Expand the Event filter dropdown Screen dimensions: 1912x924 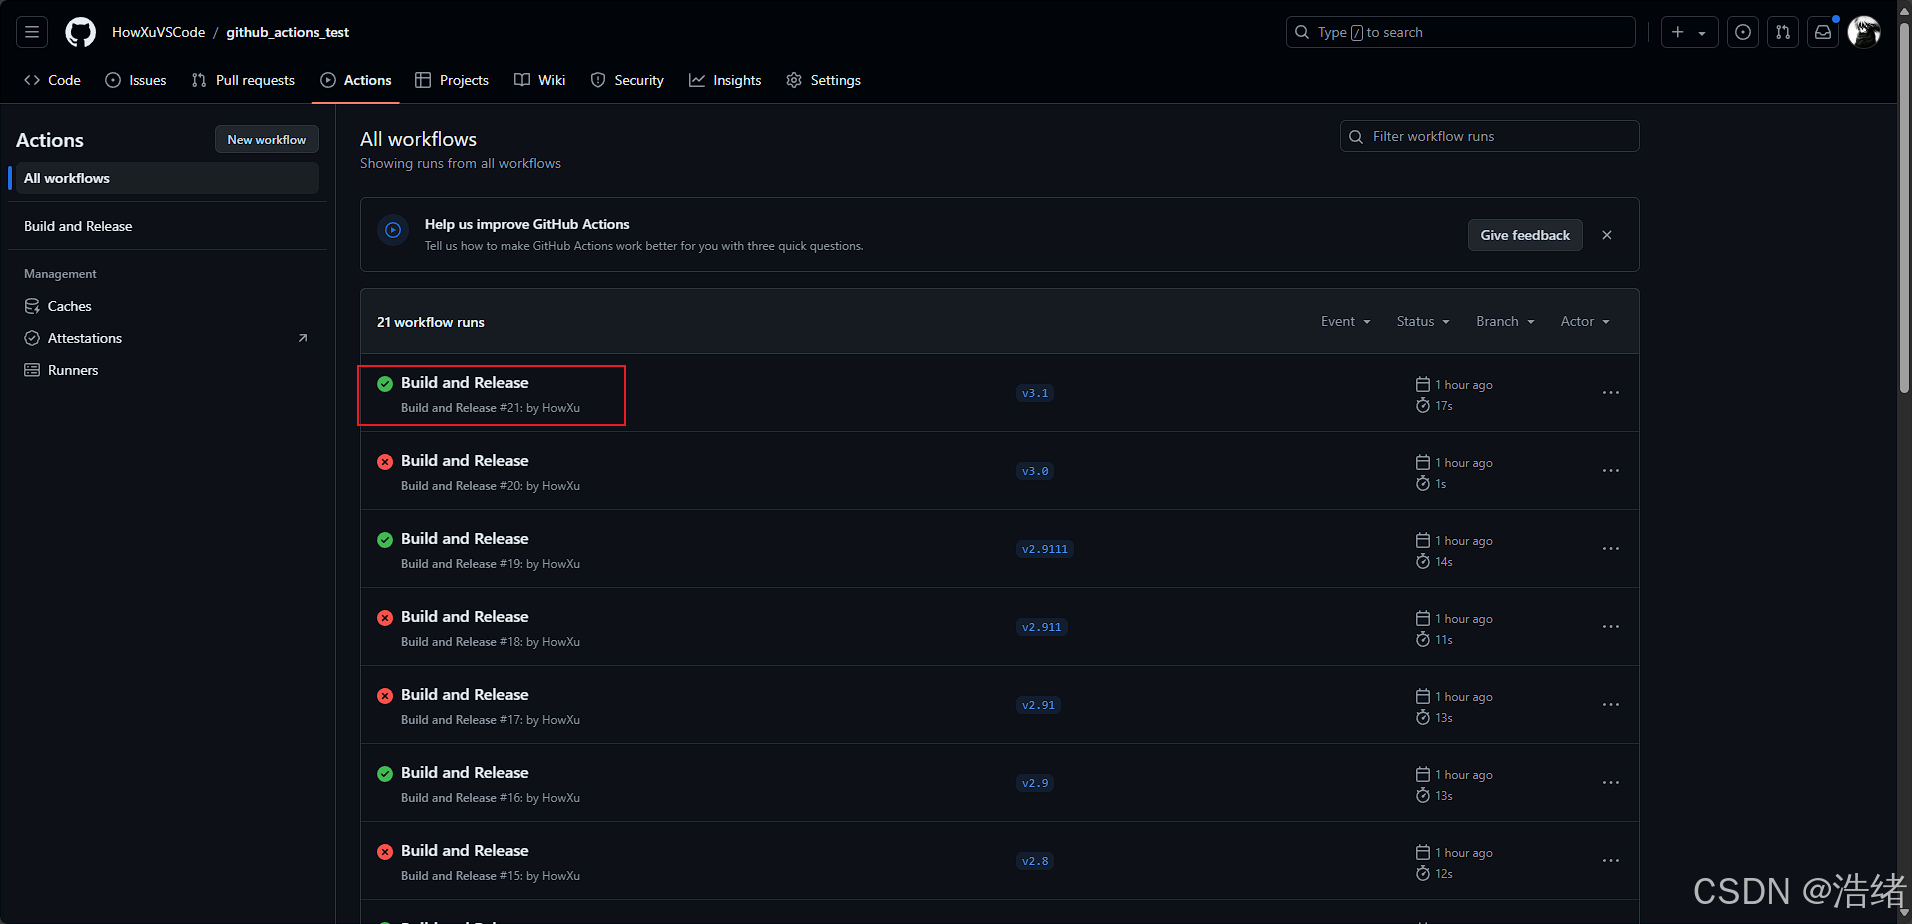coord(1345,321)
